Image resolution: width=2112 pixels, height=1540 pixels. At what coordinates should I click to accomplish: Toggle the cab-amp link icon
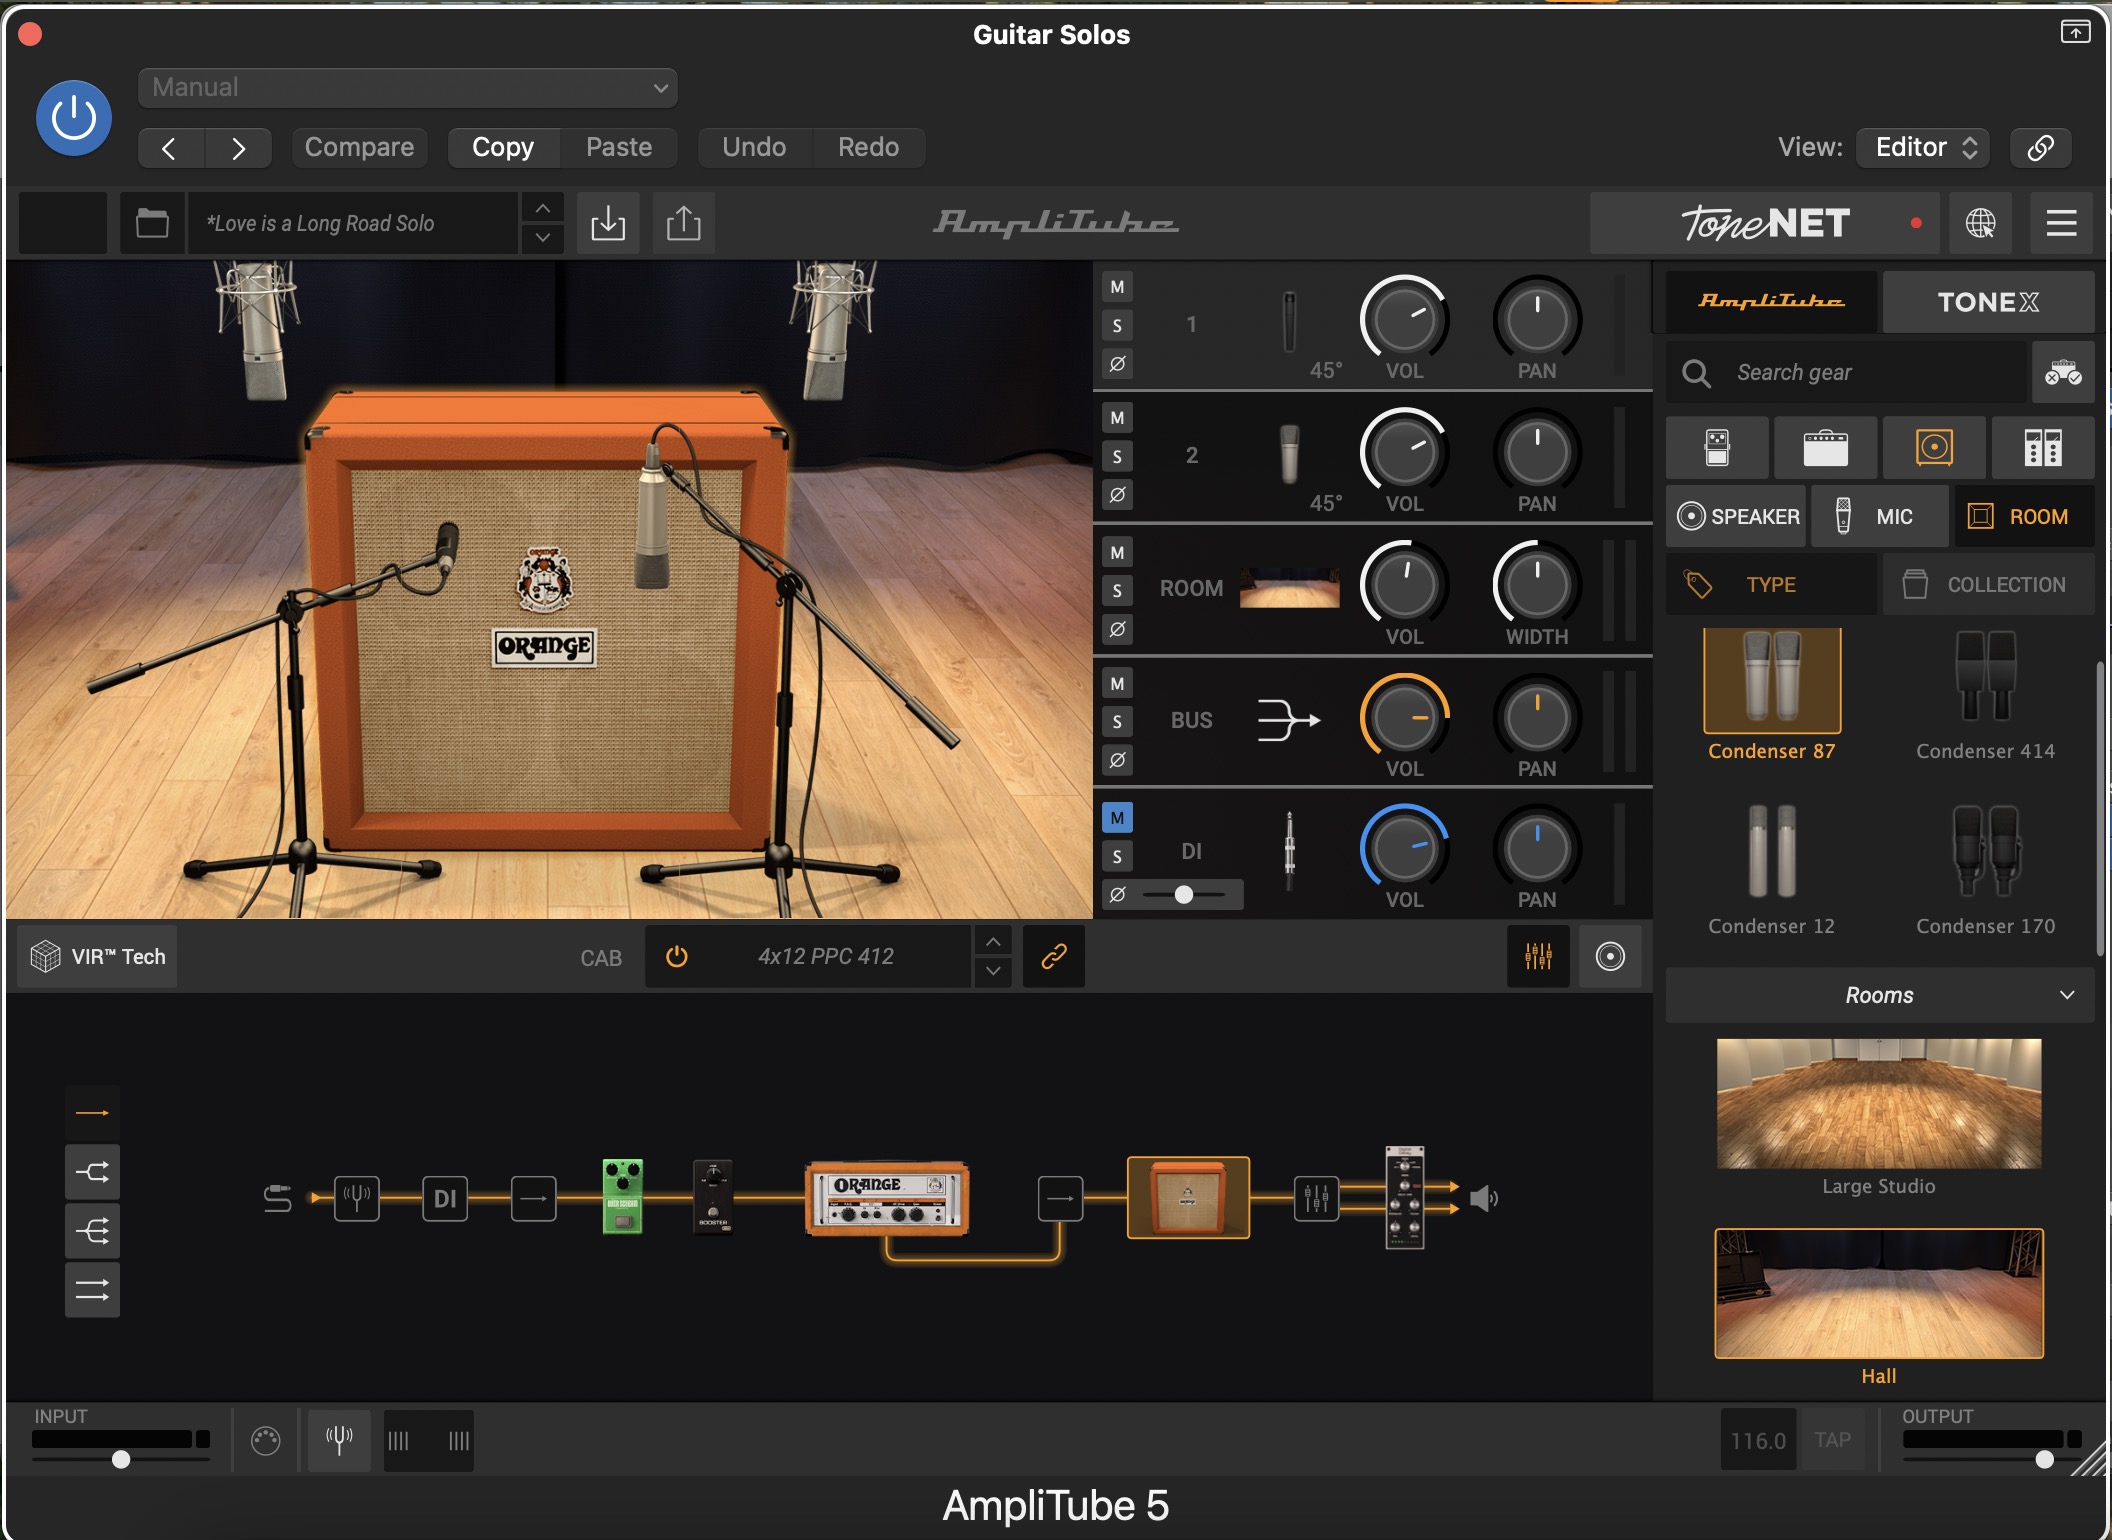click(x=1054, y=957)
